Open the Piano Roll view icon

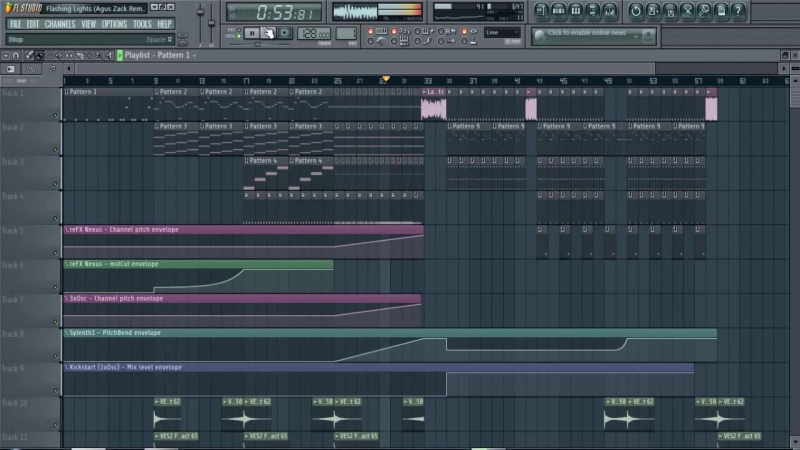(x=576, y=11)
